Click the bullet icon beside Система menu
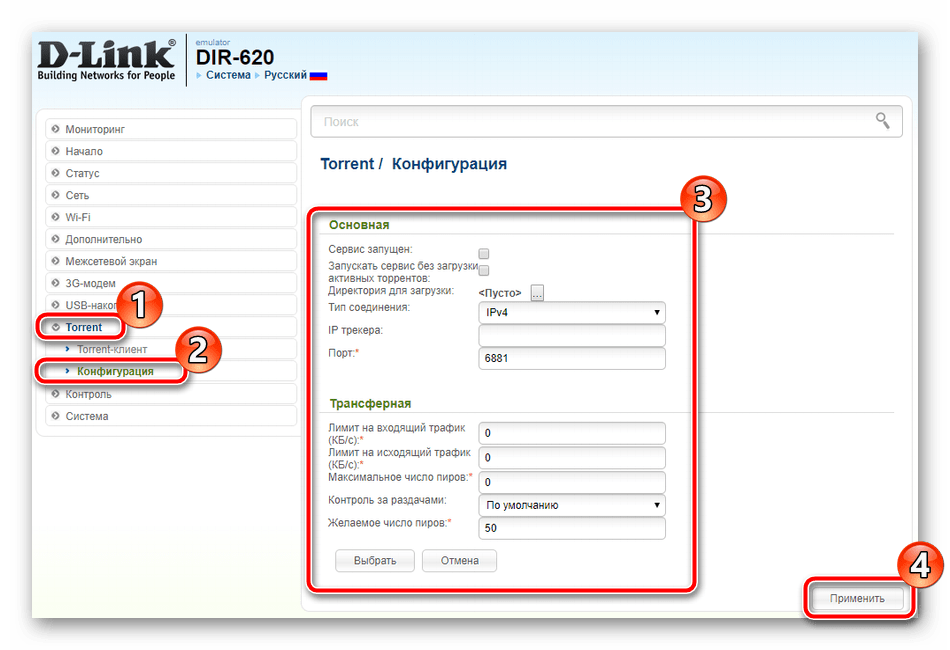The image size is (950, 650). pyautogui.click(x=56, y=416)
